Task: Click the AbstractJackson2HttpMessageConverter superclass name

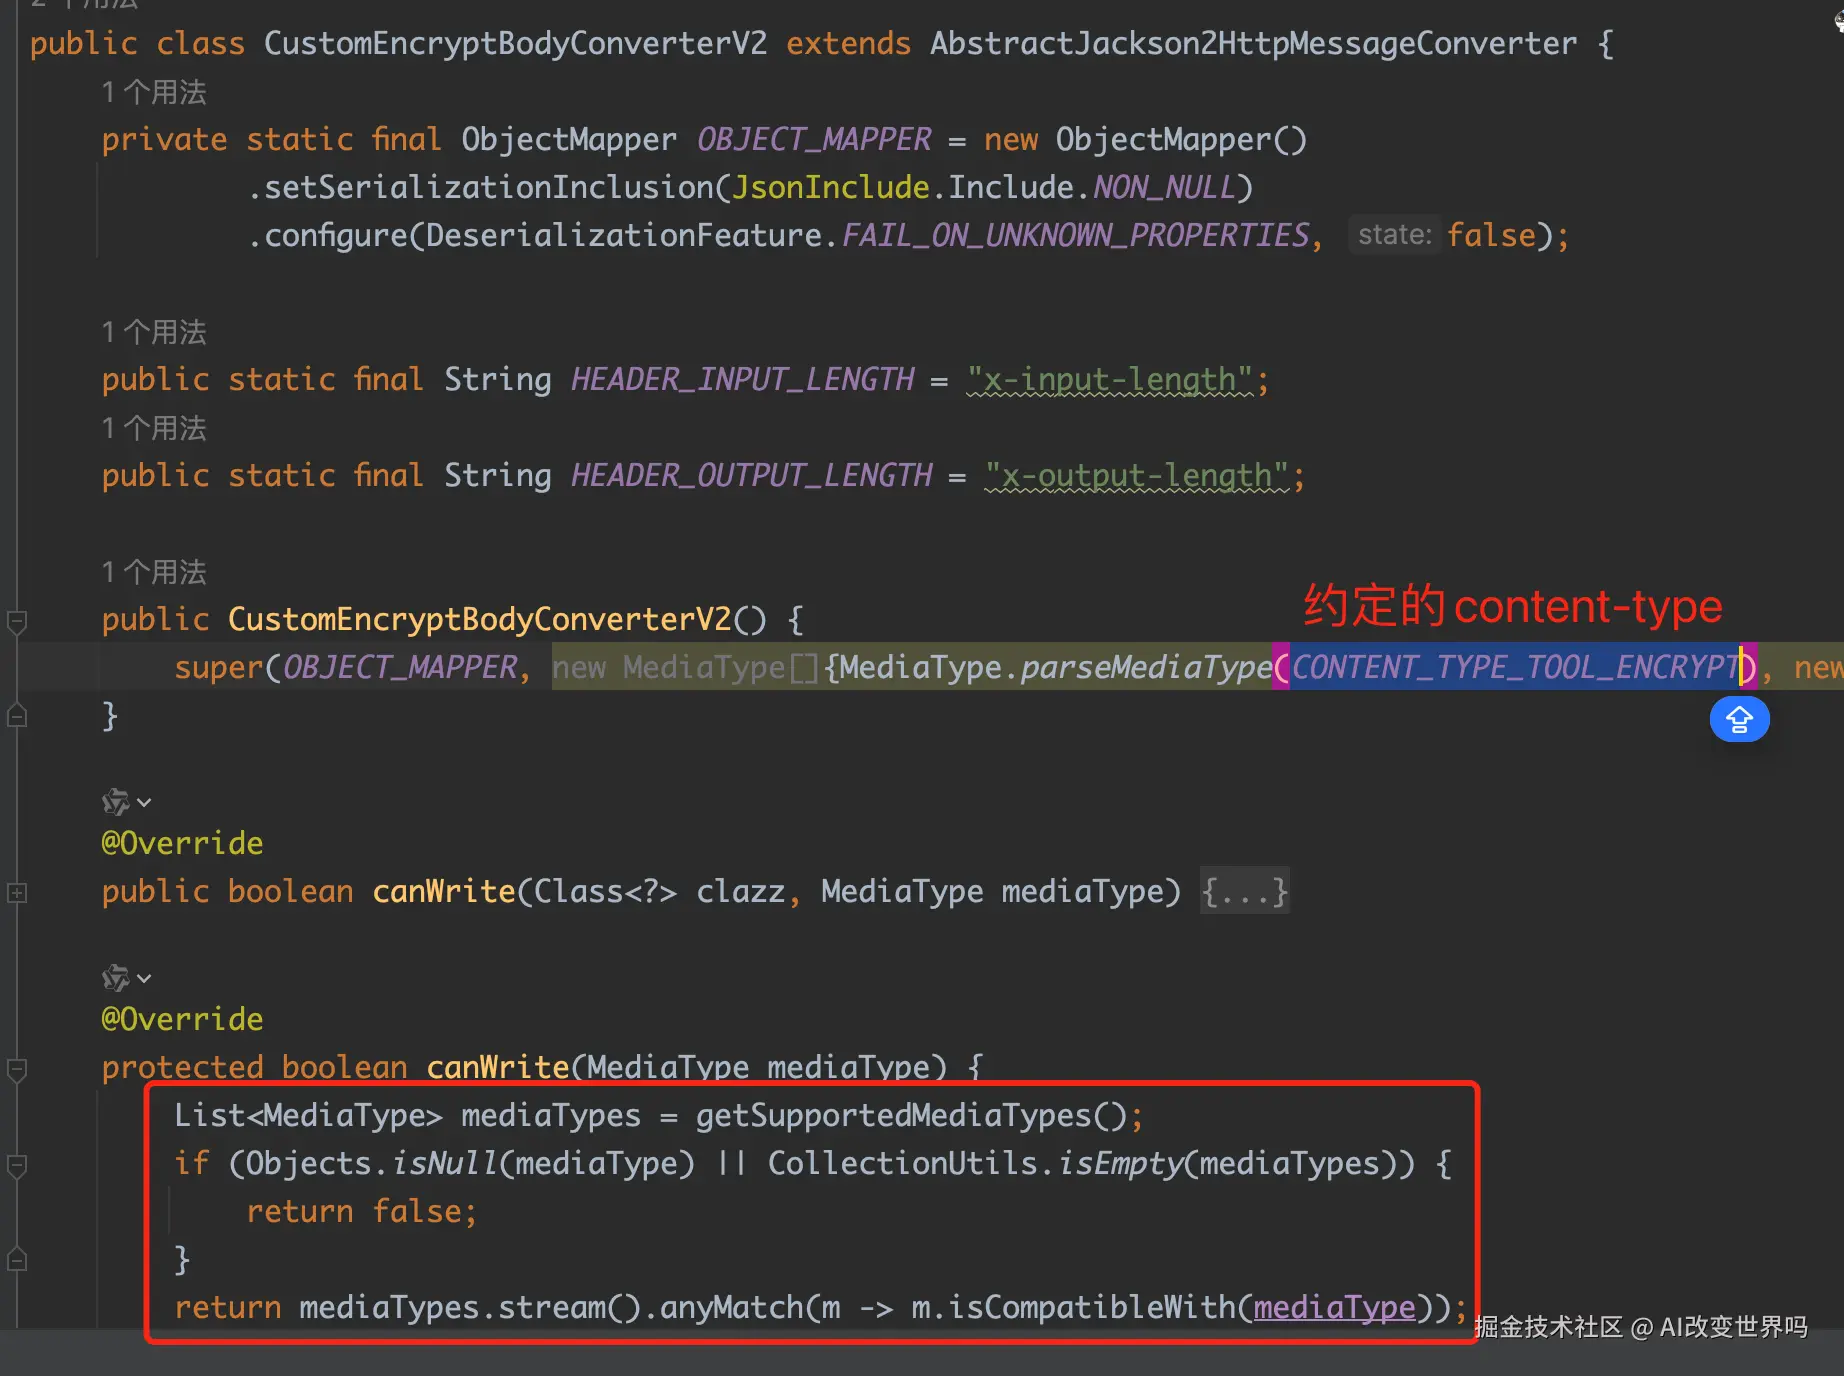Action: [1253, 43]
